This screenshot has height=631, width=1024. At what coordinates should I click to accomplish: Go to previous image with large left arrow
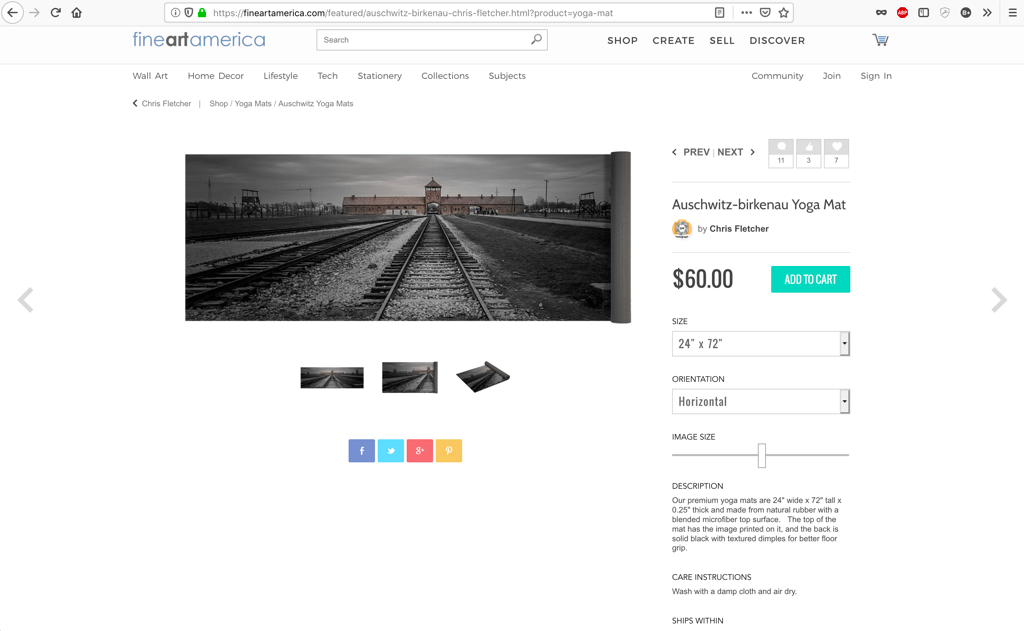tap(25, 300)
